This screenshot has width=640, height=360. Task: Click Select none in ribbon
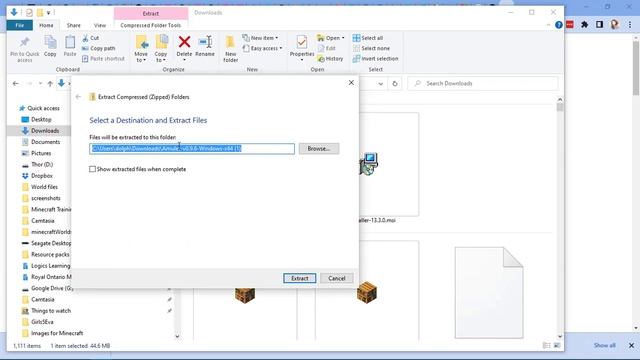[x=371, y=48]
